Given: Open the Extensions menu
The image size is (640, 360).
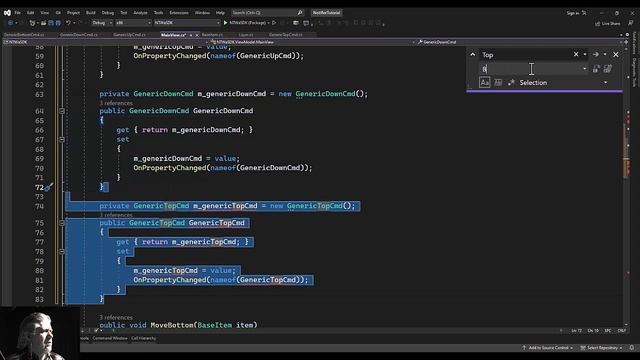Looking at the screenshot, I should pos(179,13).
